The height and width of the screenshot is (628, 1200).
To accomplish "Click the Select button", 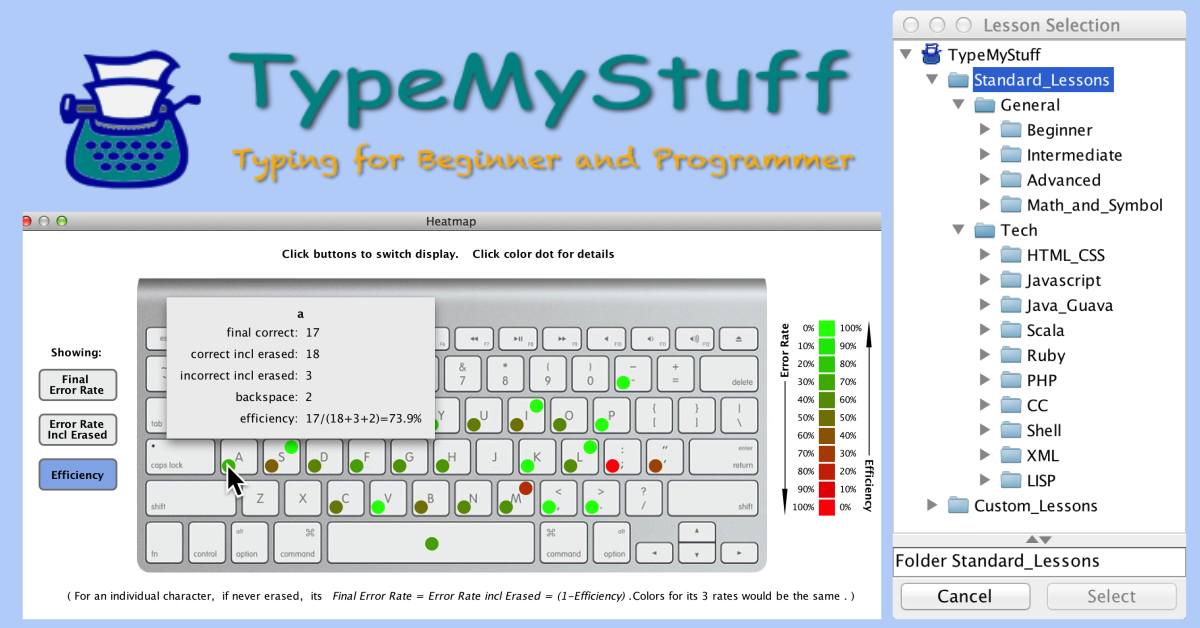I will pyautogui.click(x=1111, y=596).
